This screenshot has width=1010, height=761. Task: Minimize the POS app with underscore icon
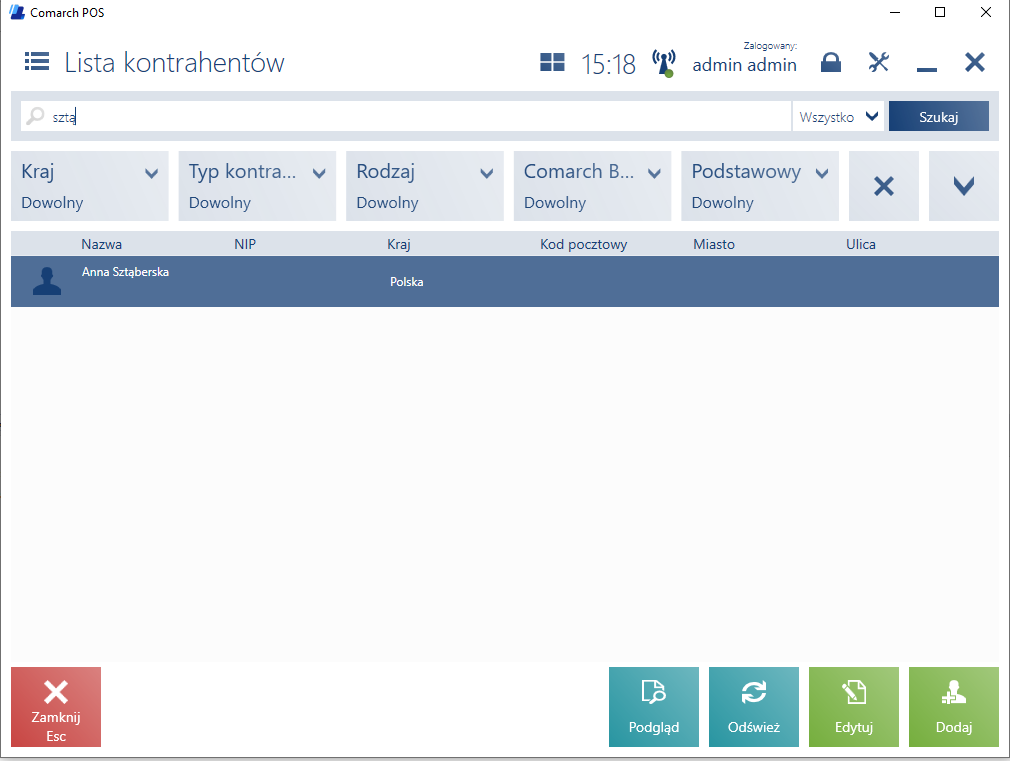point(926,69)
